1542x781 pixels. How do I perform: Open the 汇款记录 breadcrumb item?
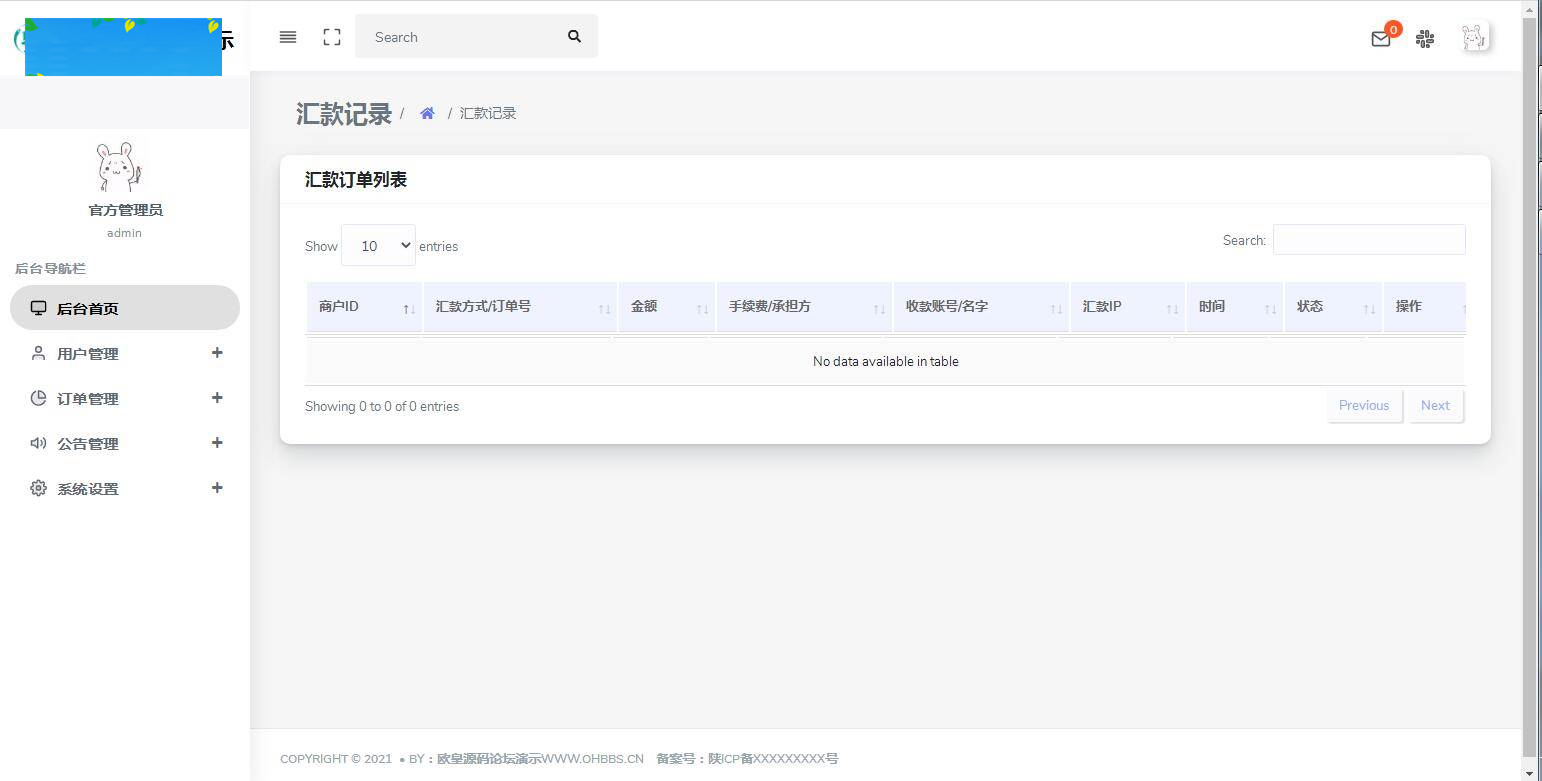pyautogui.click(x=487, y=113)
